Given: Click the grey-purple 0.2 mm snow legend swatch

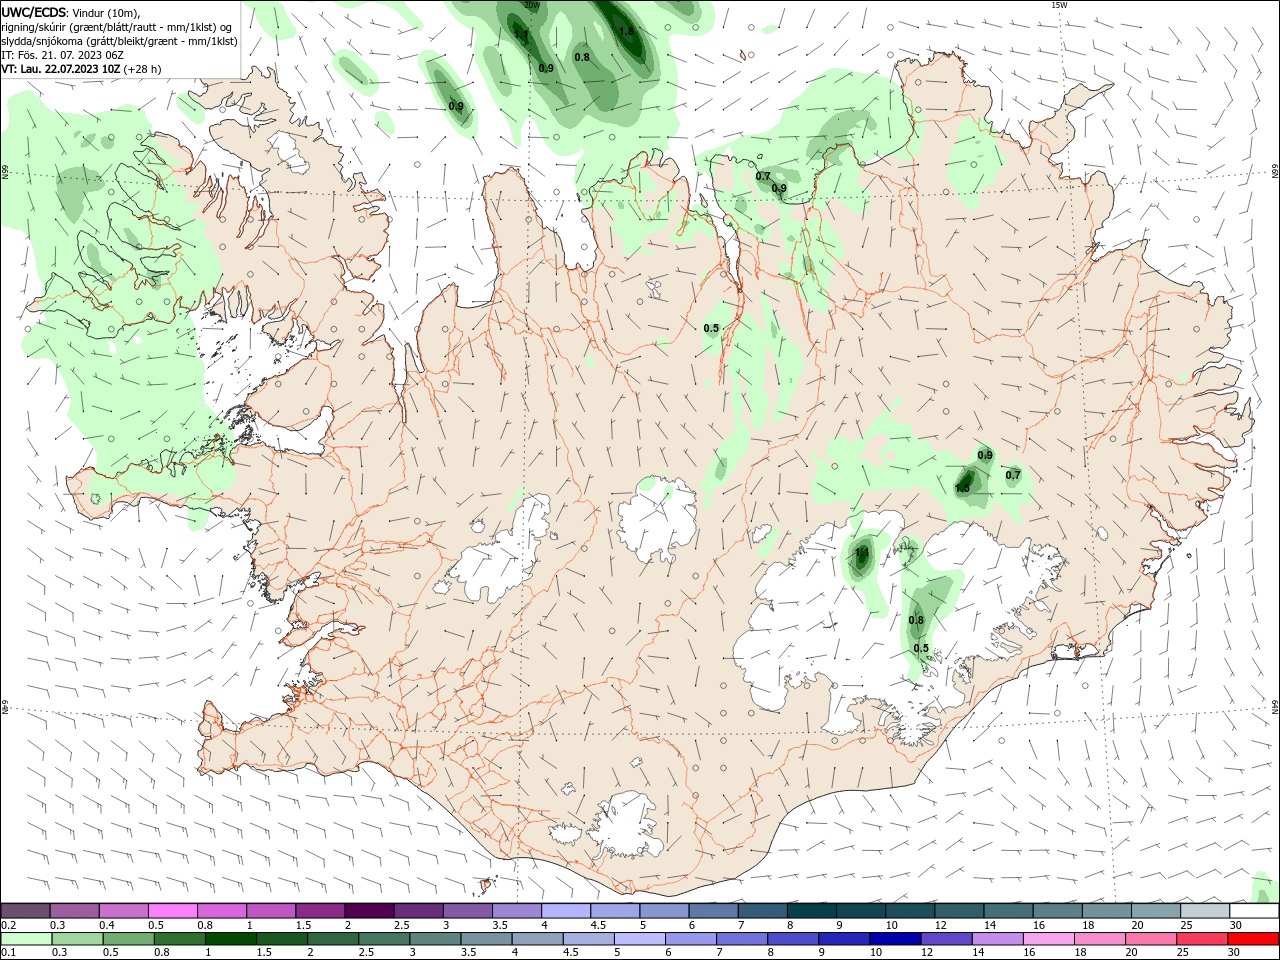Looking at the screenshot, I should (x=25, y=911).
